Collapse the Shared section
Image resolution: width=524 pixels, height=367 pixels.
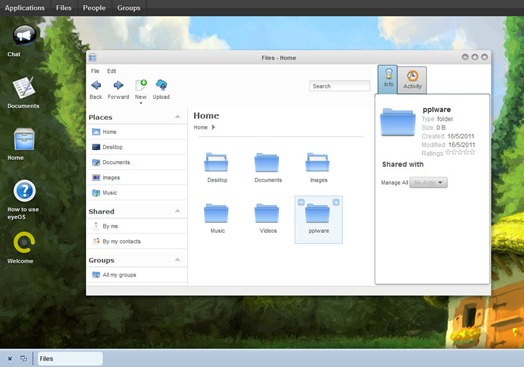click(177, 211)
